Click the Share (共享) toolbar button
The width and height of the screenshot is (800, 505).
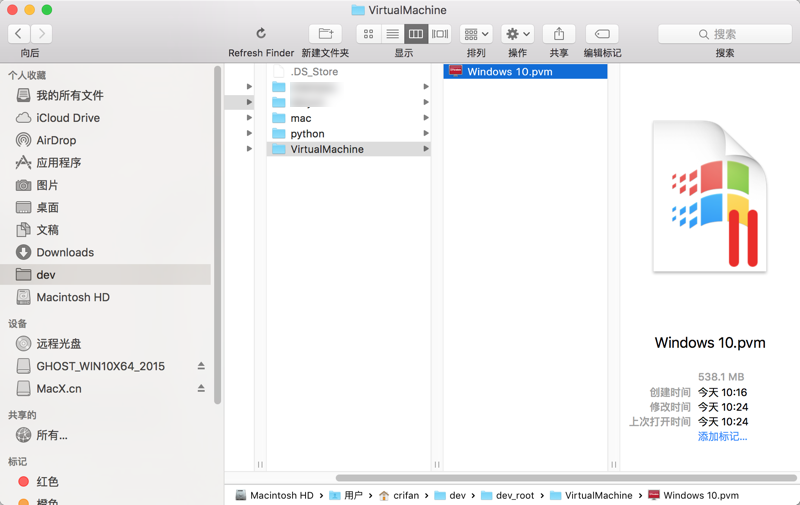(x=559, y=34)
